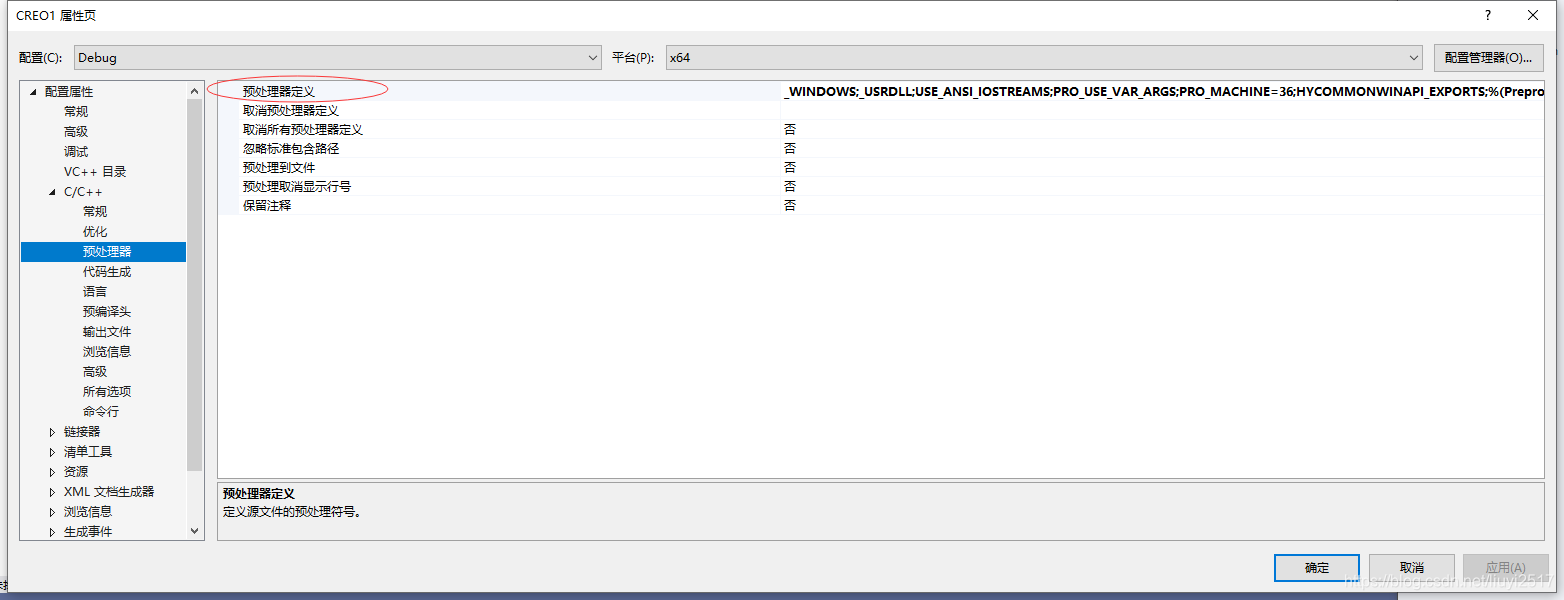Click the 确定 button

click(x=1316, y=568)
